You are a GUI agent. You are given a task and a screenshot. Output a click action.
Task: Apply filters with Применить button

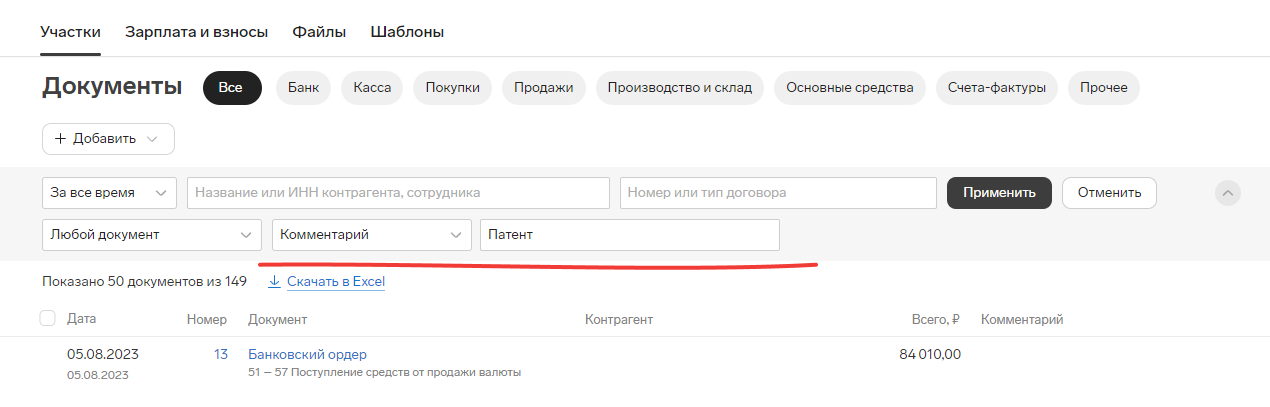tap(999, 193)
